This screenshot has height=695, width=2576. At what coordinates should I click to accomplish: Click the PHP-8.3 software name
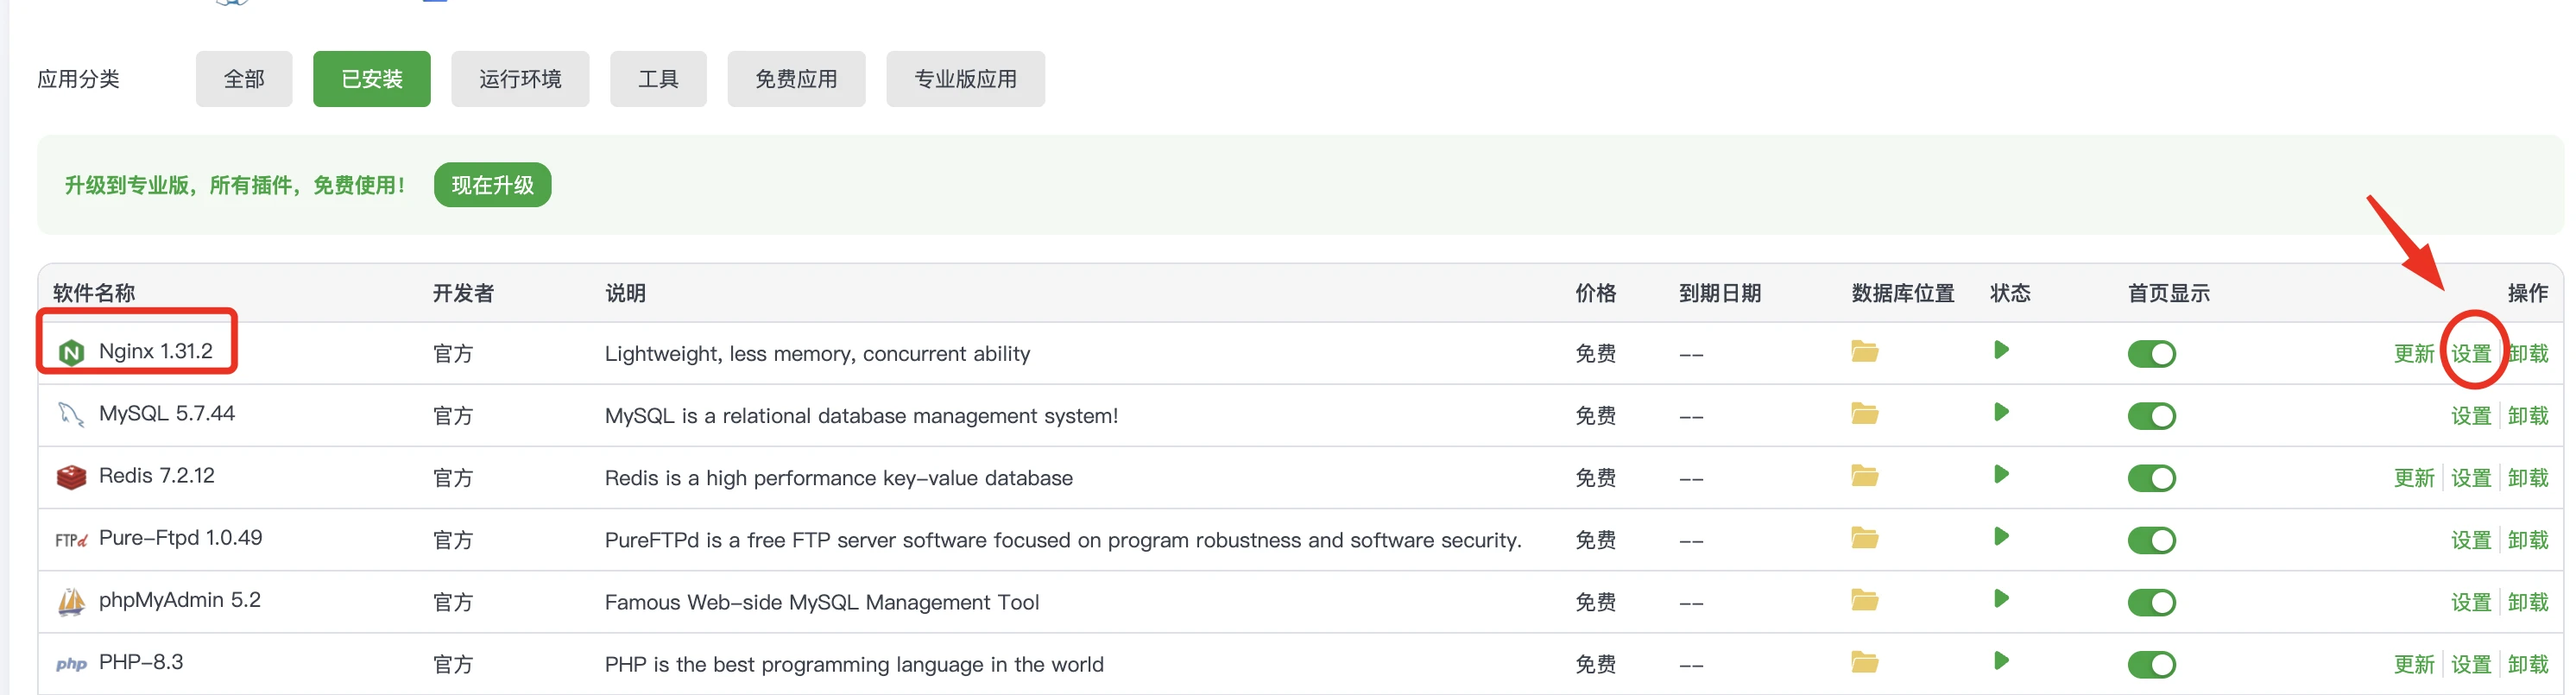141,662
